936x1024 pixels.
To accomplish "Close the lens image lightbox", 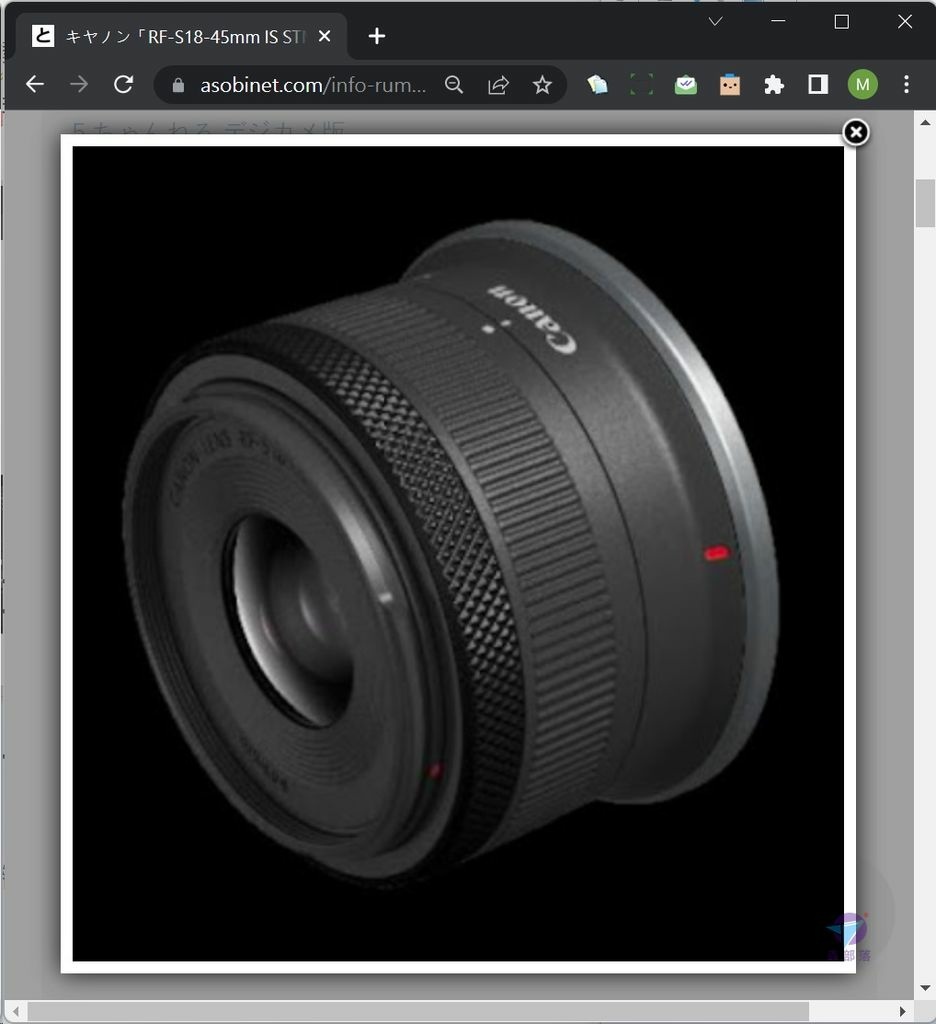I will pyautogui.click(x=856, y=133).
